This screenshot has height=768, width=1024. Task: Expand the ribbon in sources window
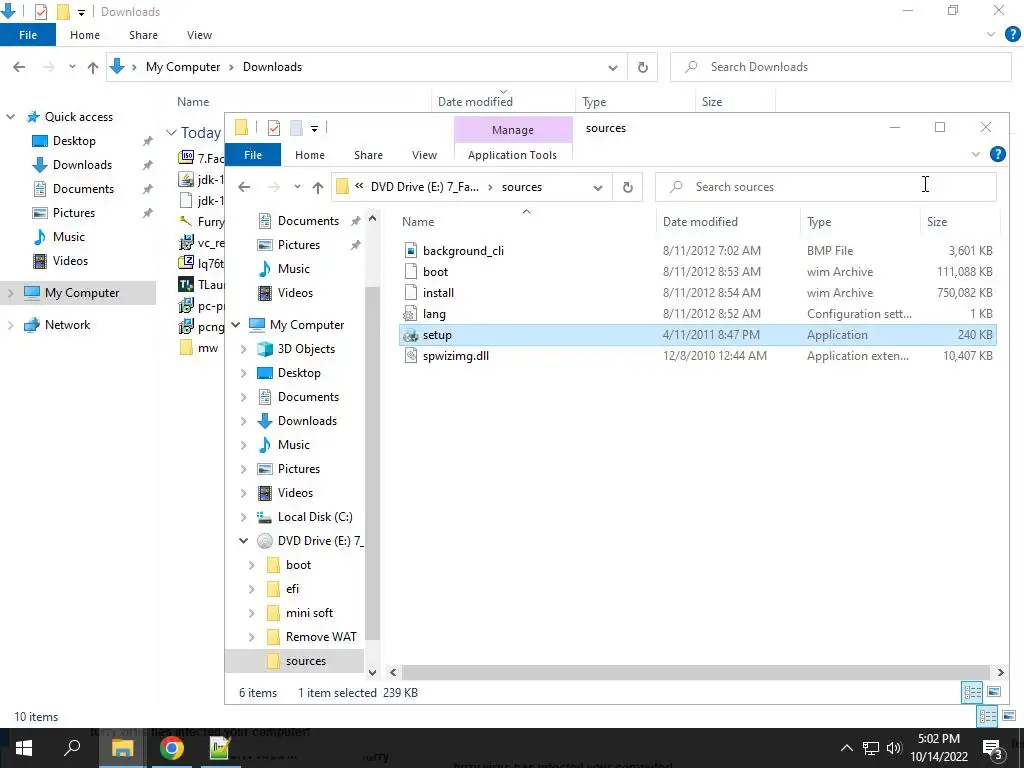pyautogui.click(x=976, y=155)
